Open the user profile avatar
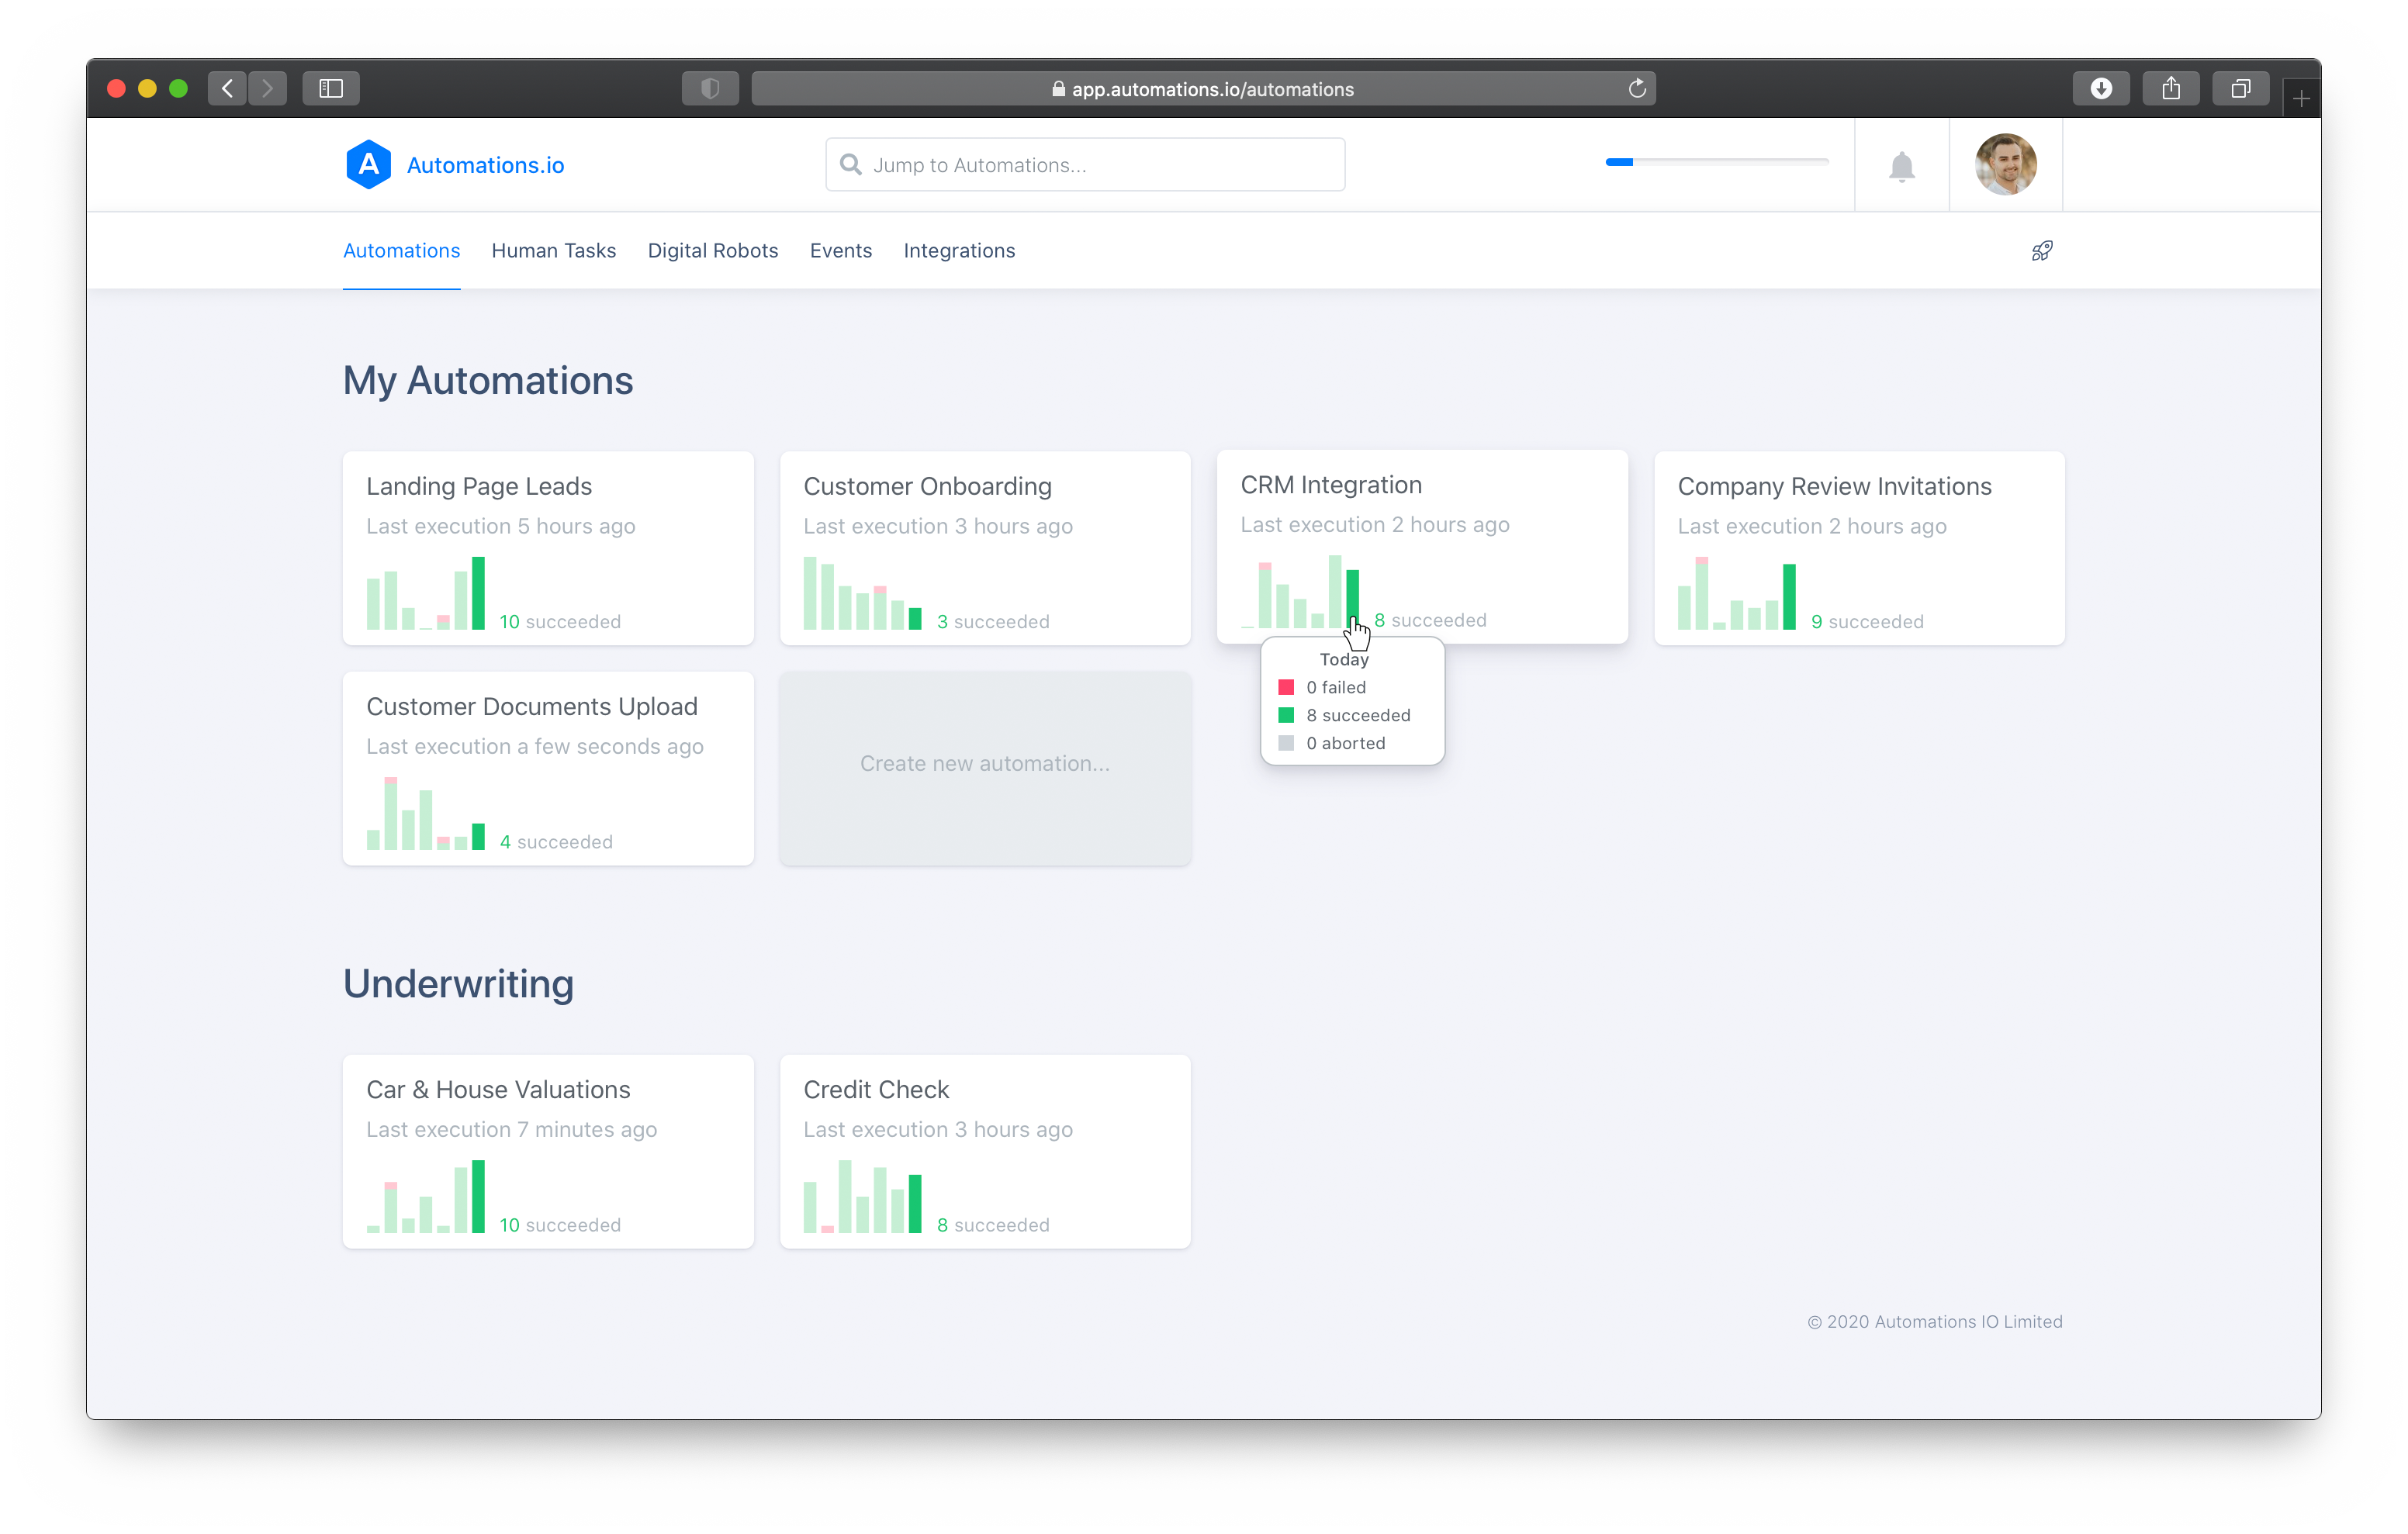The image size is (2408, 1534). 2005,165
